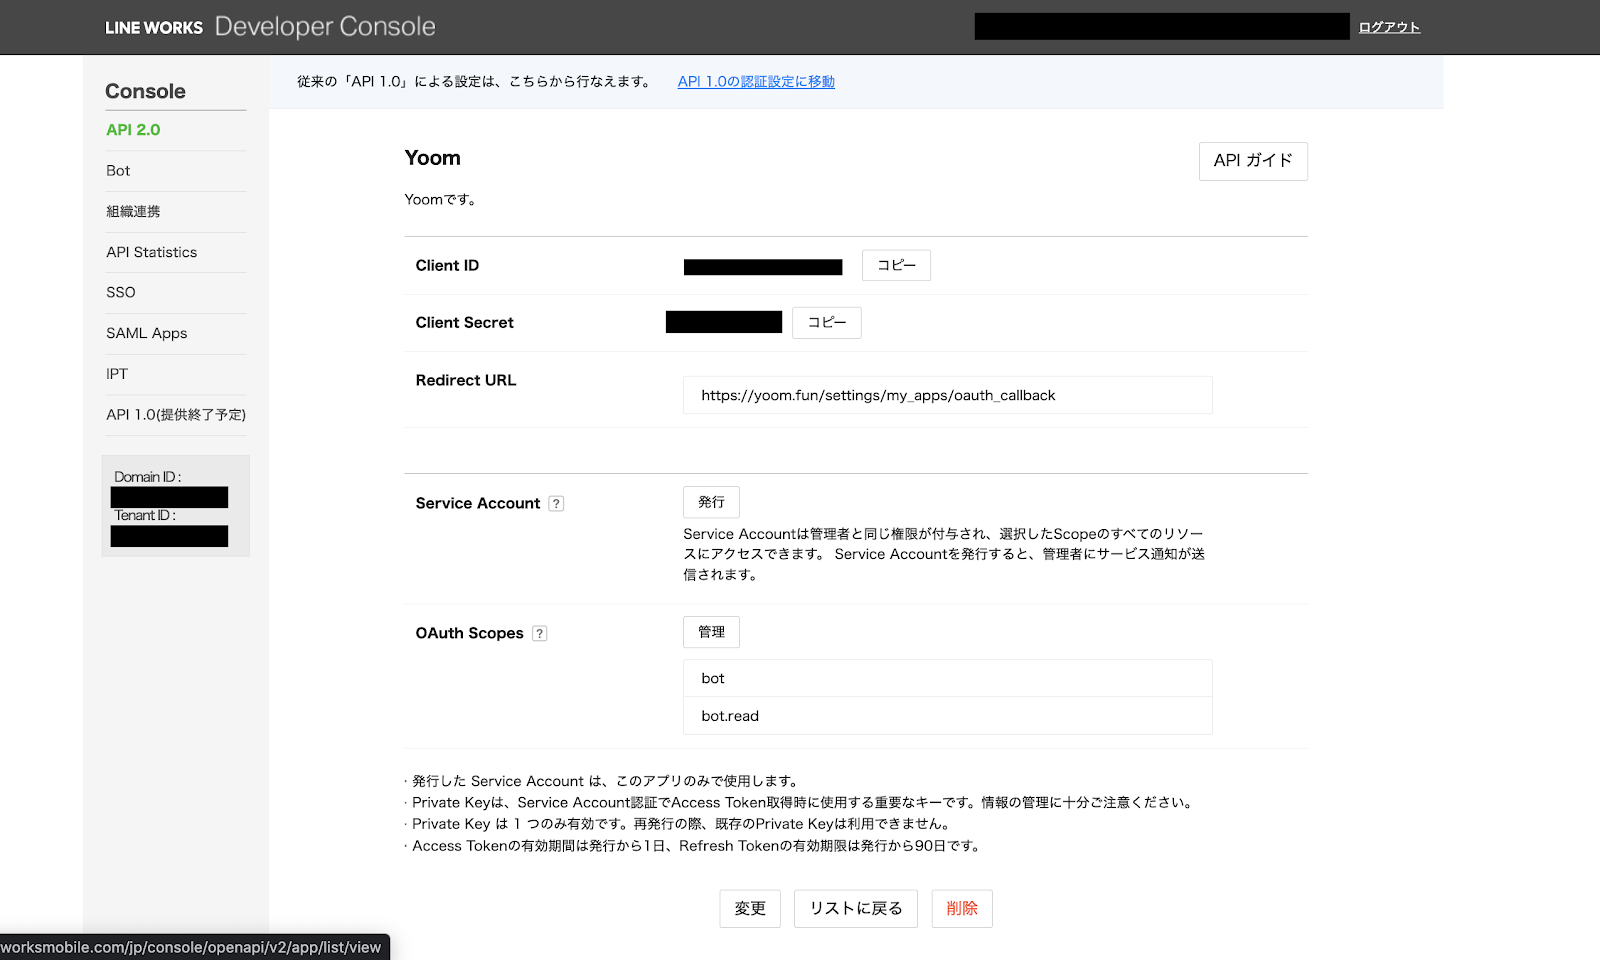Manage OAuth Scopes with 管理 button

[x=711, y=633]
